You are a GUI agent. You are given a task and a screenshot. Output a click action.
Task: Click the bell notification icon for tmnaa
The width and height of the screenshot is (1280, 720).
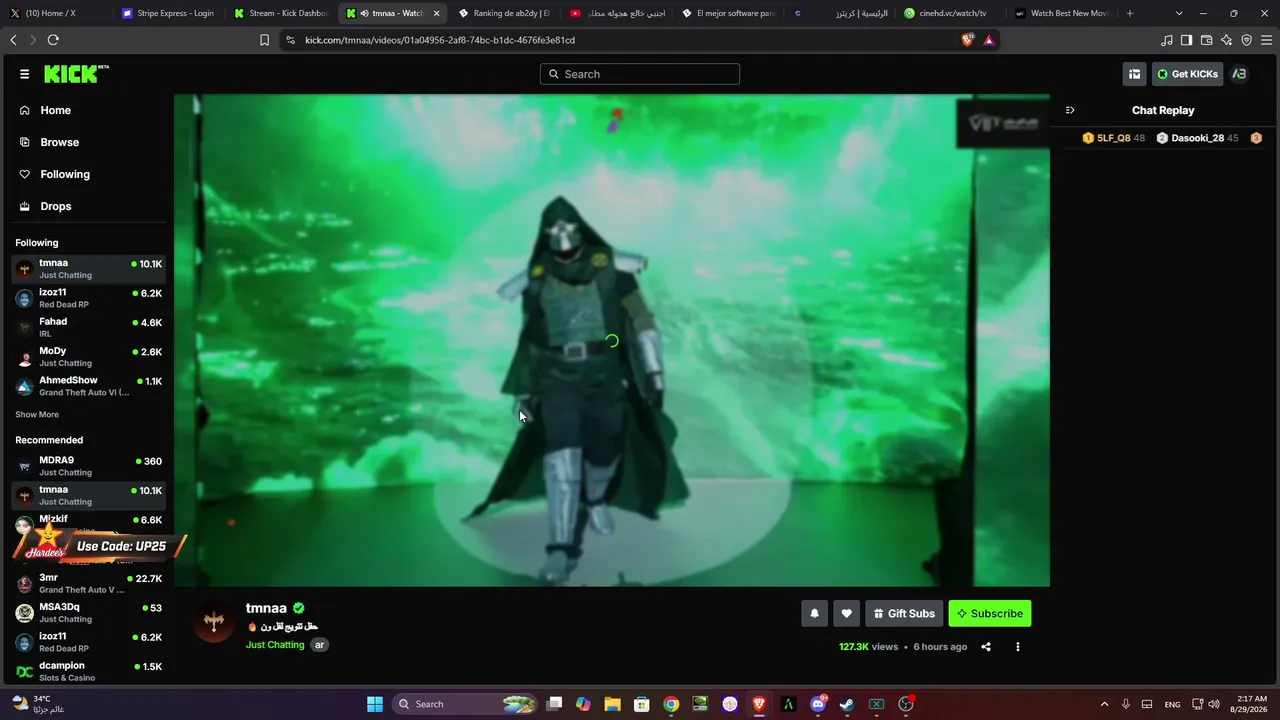(814, 613)
